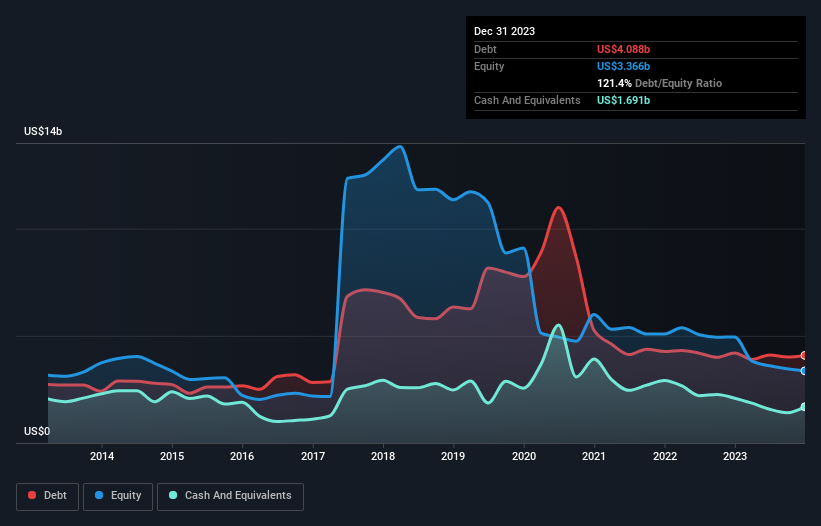Image resolution: width=821 pixels, height=526 pixels.
Task: Click the 2016 x-axis label
Action: click(242, 456)
